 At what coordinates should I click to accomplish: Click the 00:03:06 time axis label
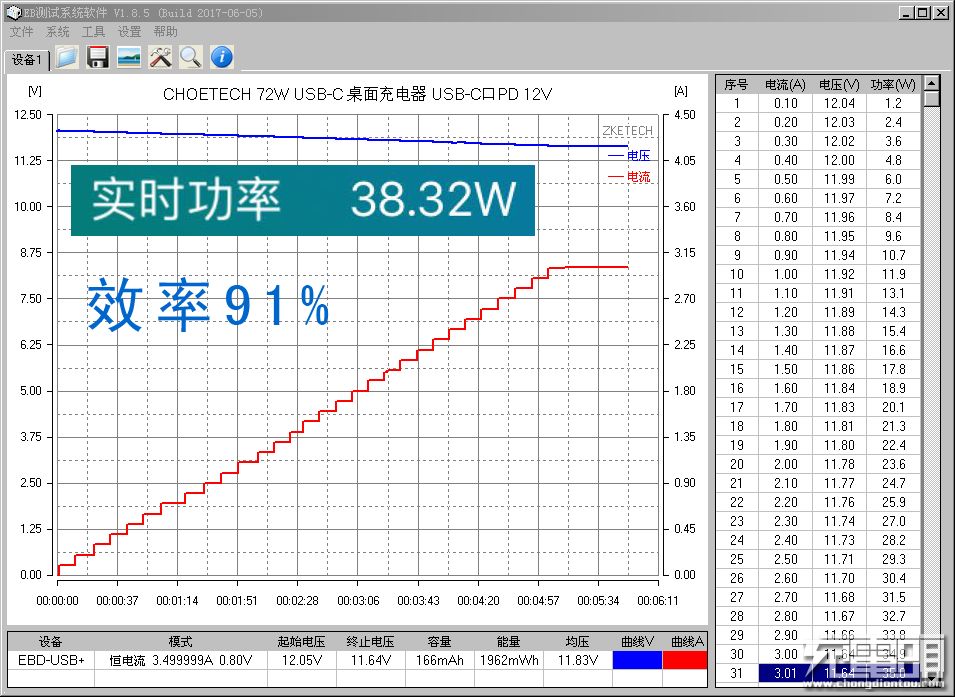358,601
